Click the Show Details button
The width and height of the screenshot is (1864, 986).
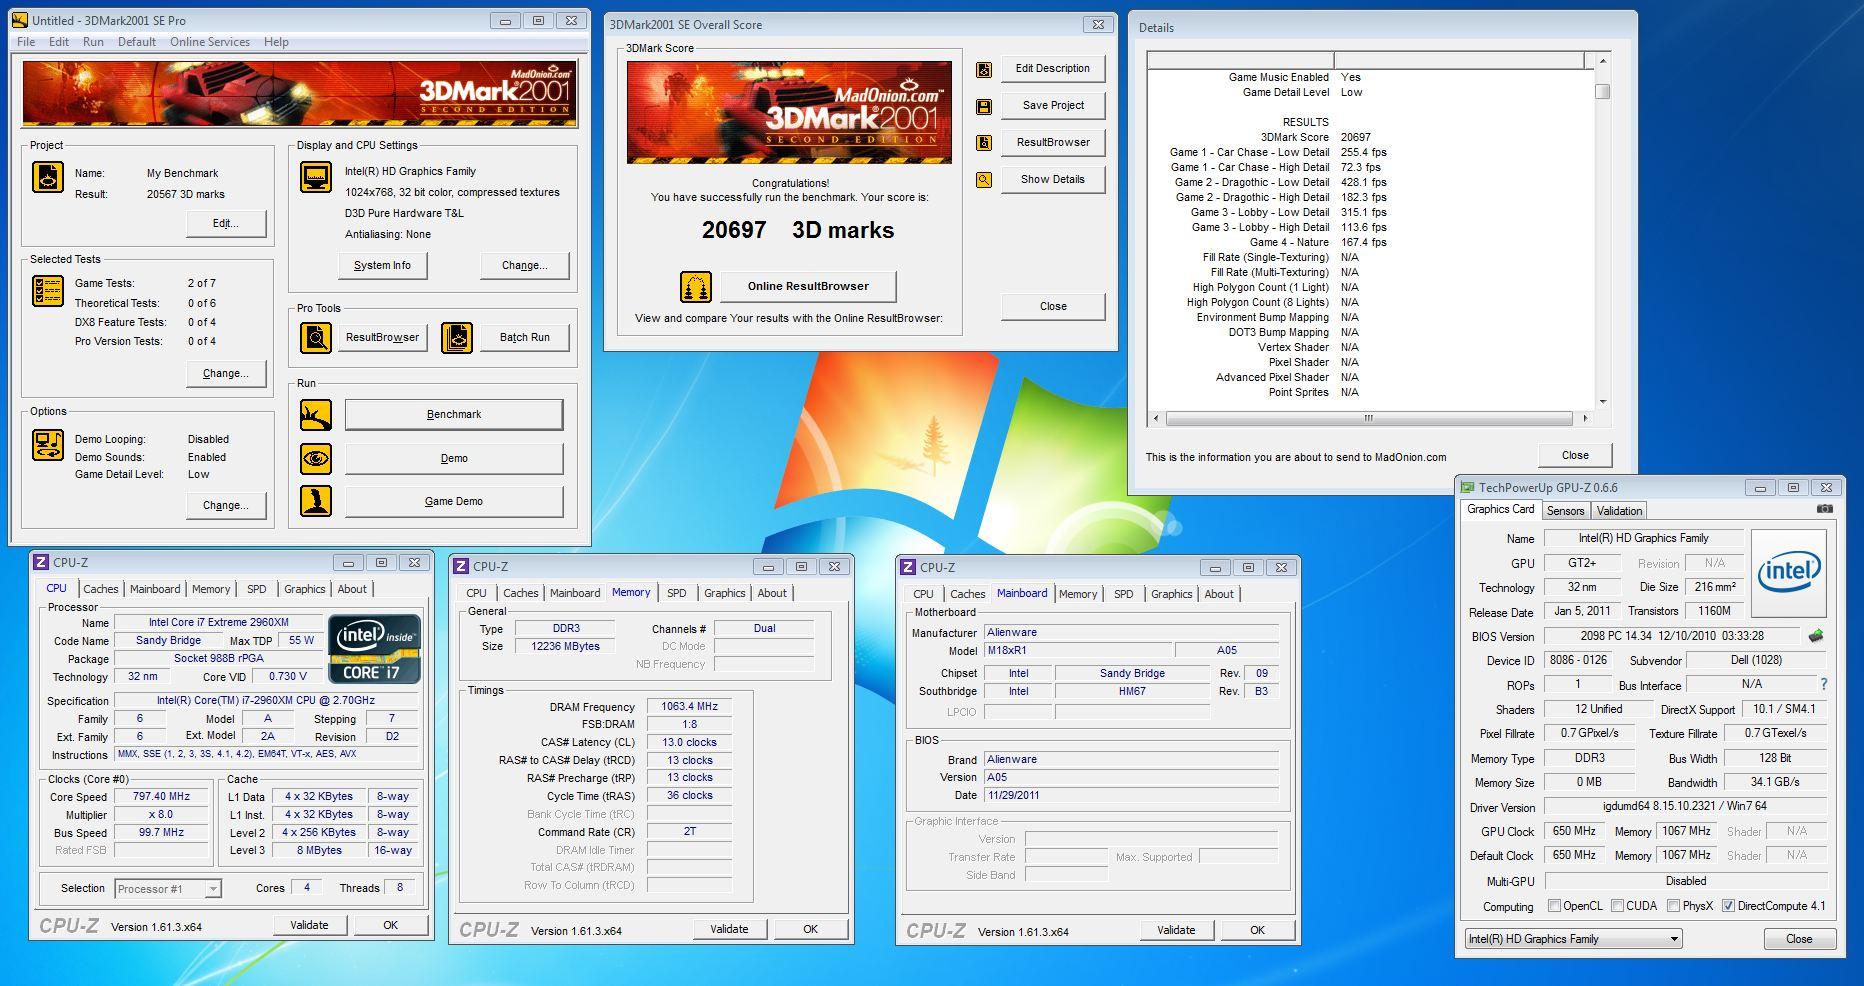click(x=1052, y=180)
